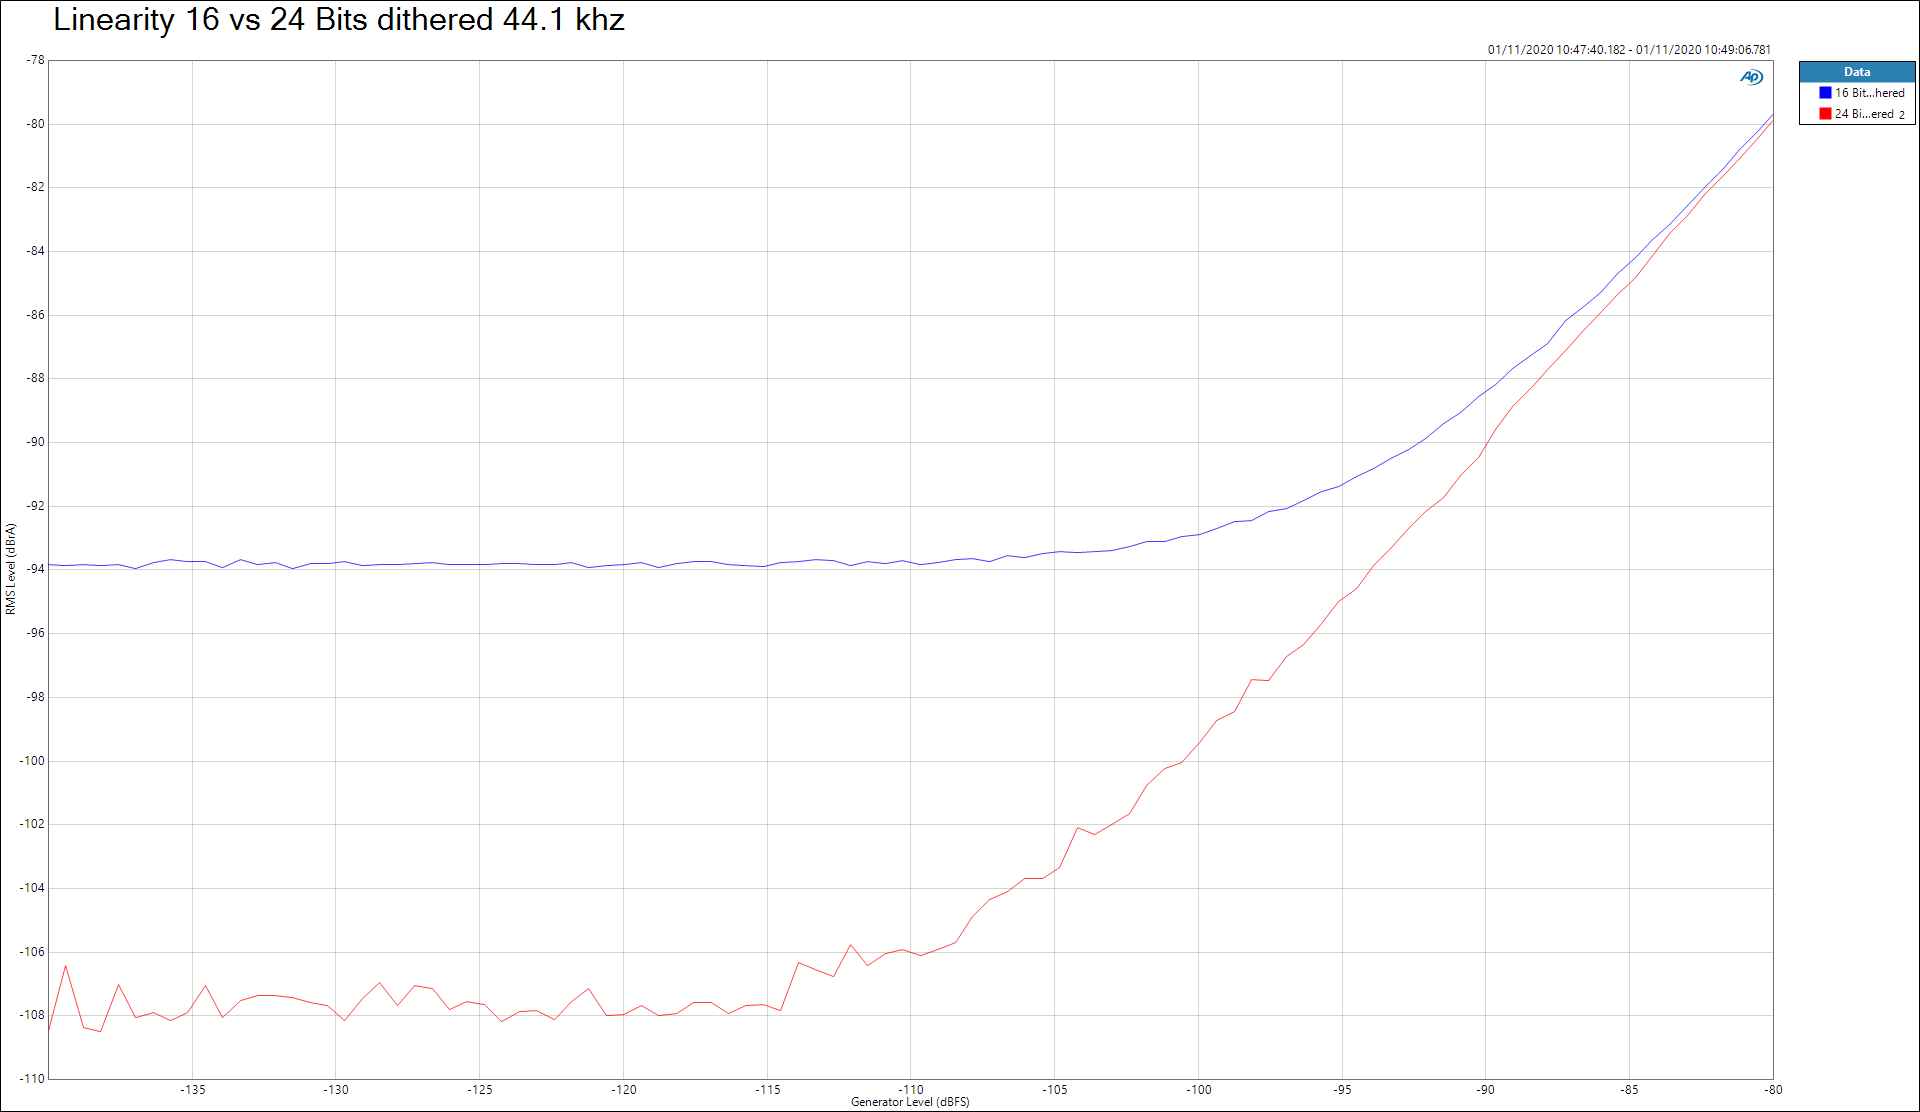Screen dimensions: 1920x1112
Task: Click the blue 16 Bit legend swatch
Action: pyautogui.click(x=1825, y=93)
